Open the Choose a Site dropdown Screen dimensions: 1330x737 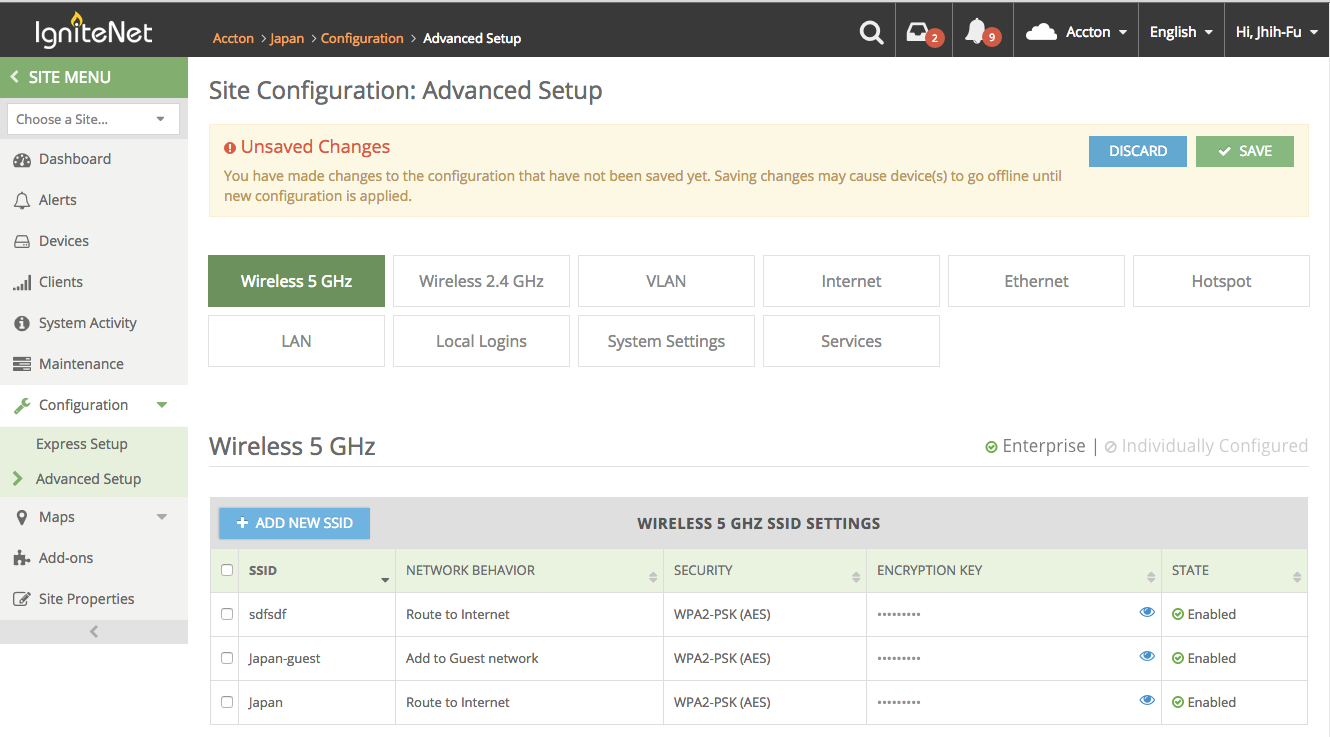pos(93,119)
